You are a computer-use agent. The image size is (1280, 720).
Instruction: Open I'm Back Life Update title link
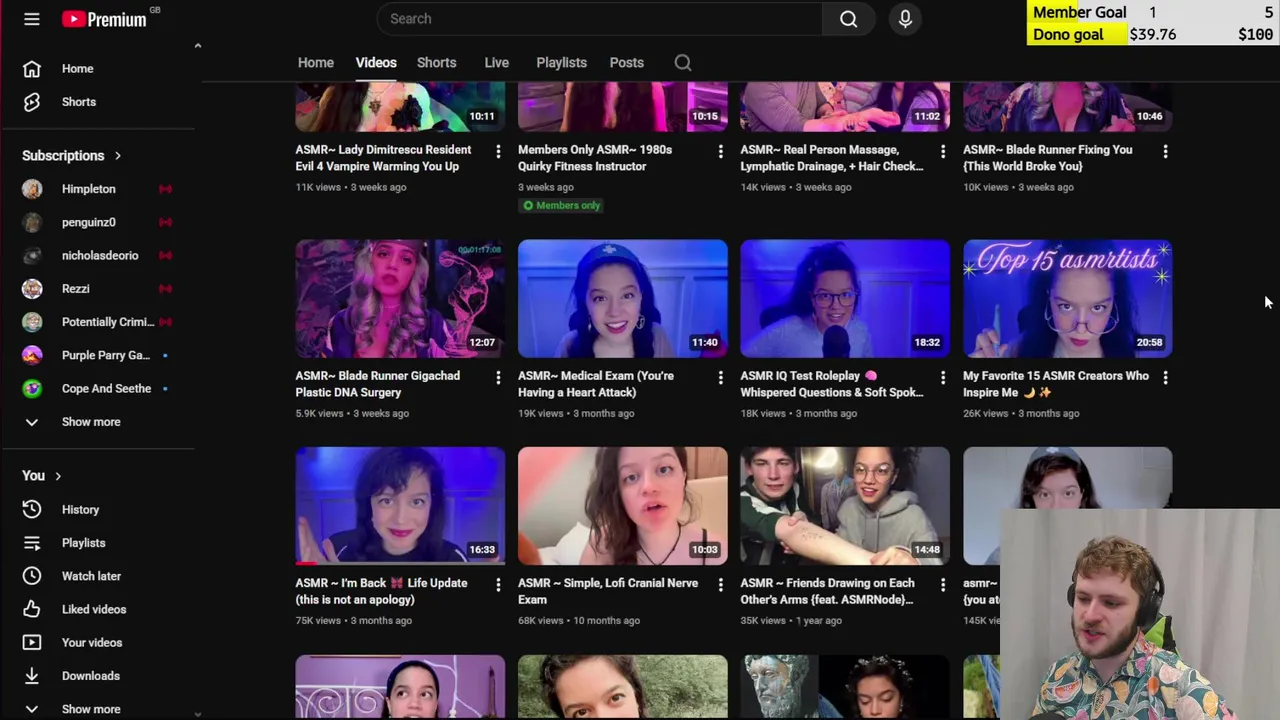coord(381,591)
